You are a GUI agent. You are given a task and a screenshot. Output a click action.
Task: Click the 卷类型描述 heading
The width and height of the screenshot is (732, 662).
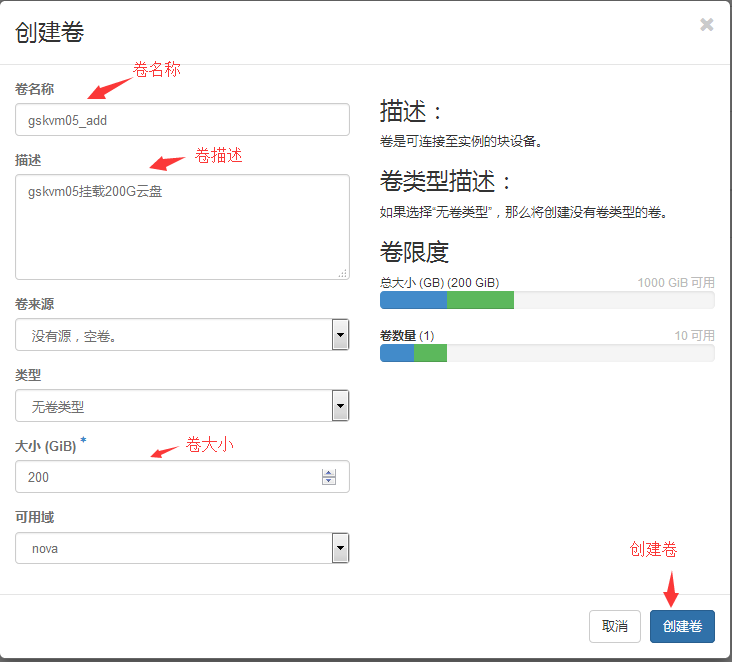click(446, 181)
